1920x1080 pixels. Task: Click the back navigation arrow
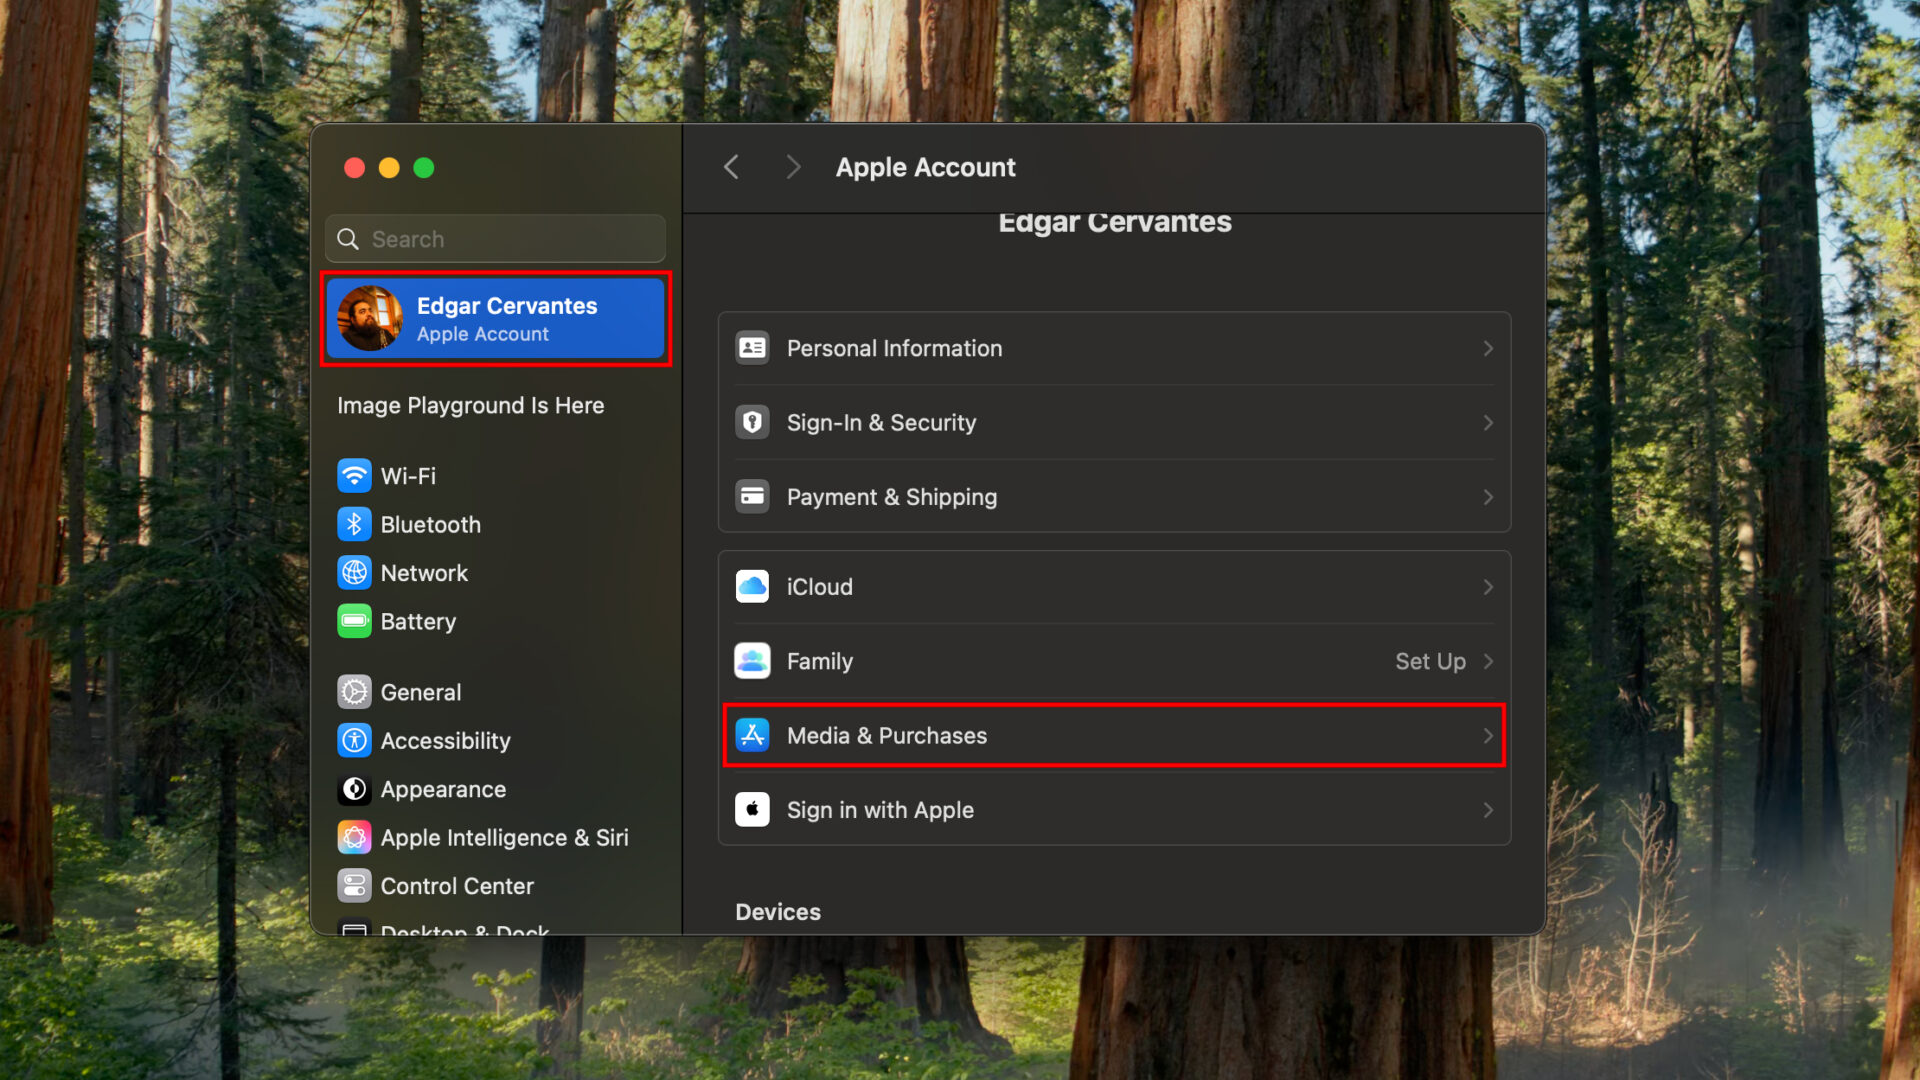tap(731, 167)
